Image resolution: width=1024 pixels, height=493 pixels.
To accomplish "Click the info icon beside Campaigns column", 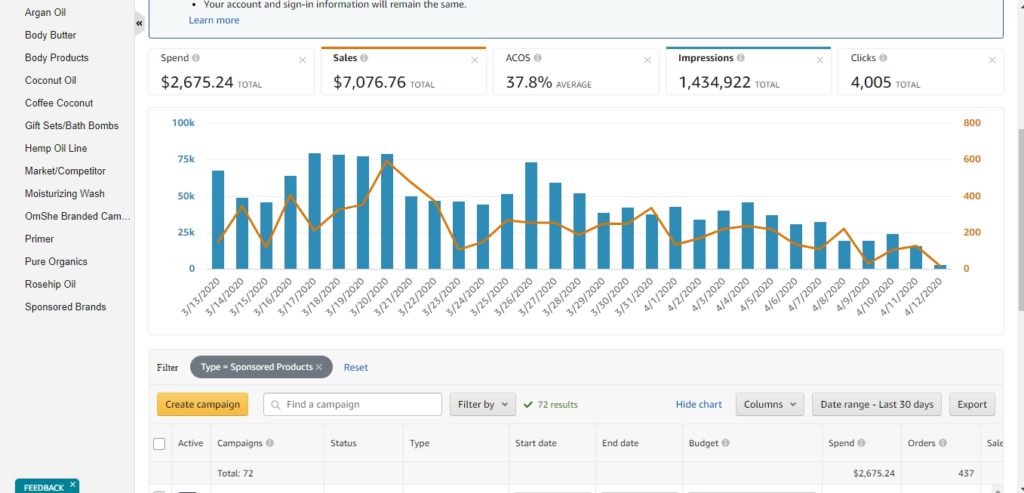I will tap(270, 443).
